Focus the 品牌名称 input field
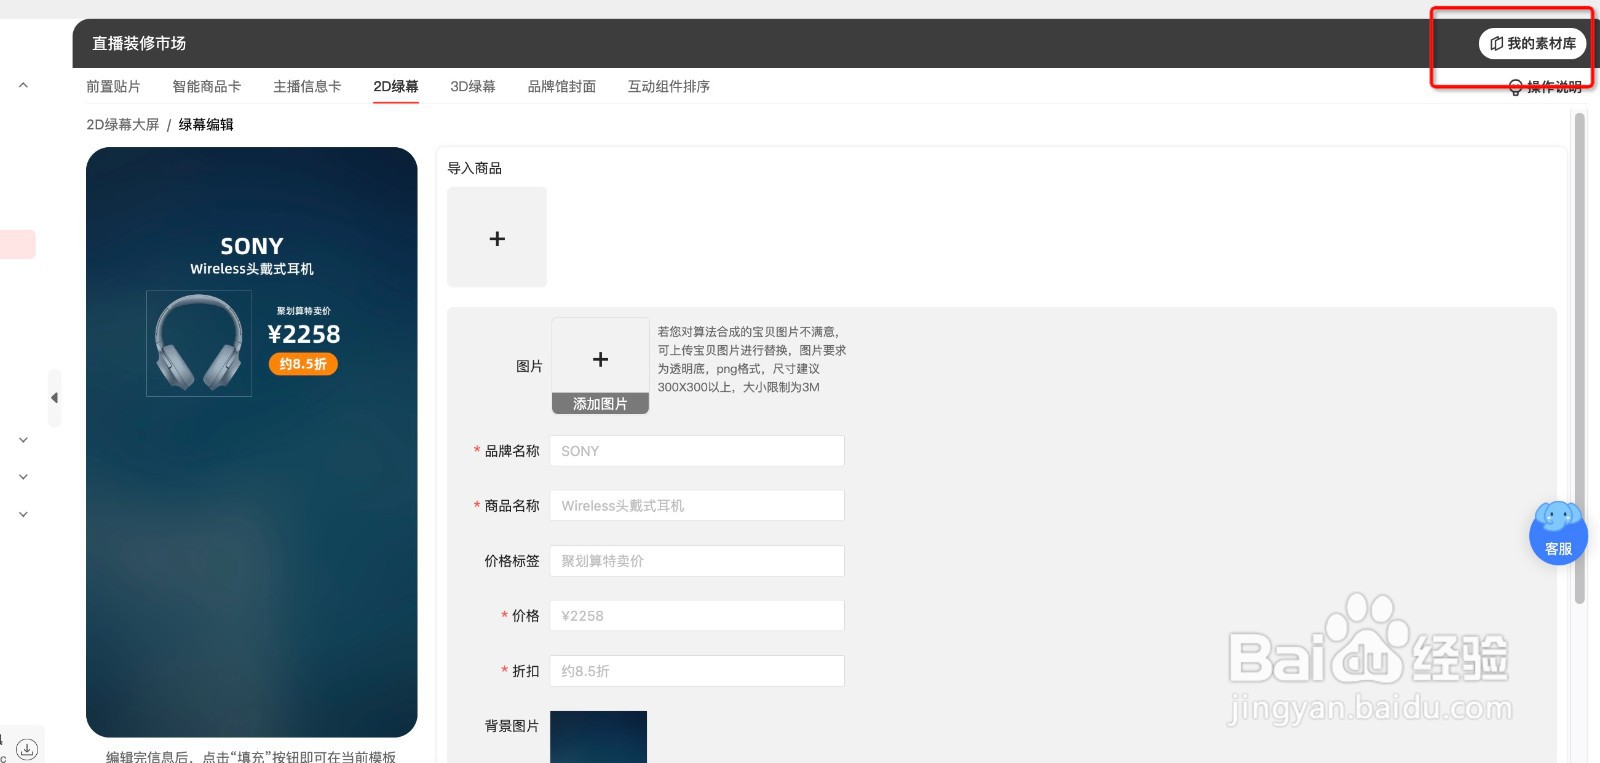This screenshot has height=763, width=1600. pos(697,451)
